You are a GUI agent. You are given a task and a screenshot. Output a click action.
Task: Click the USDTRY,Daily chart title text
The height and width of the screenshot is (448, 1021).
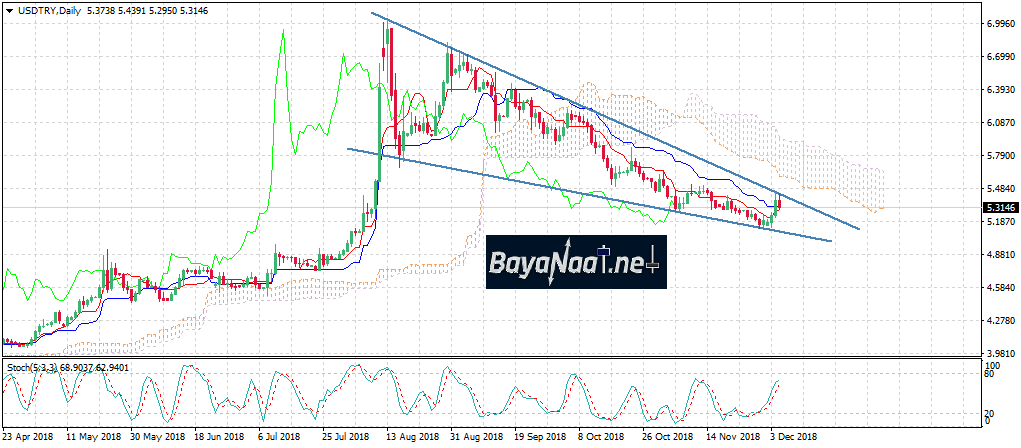pyautogui.click(x=46, y=9)
